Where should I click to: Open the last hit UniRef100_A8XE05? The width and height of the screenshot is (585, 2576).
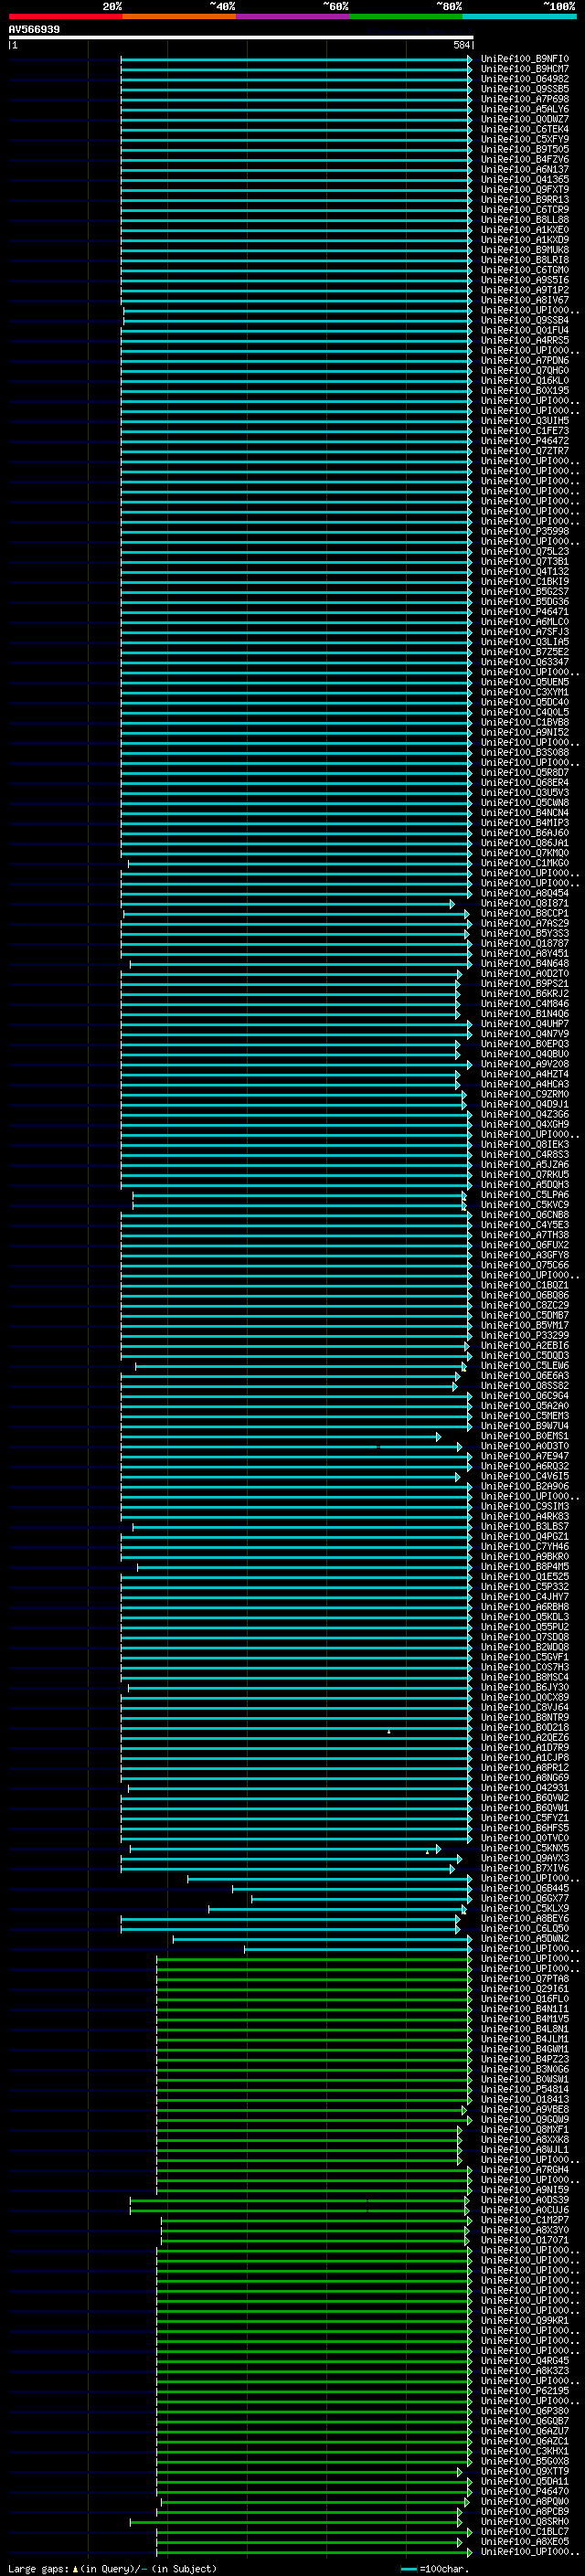(x=524, y=2541)
